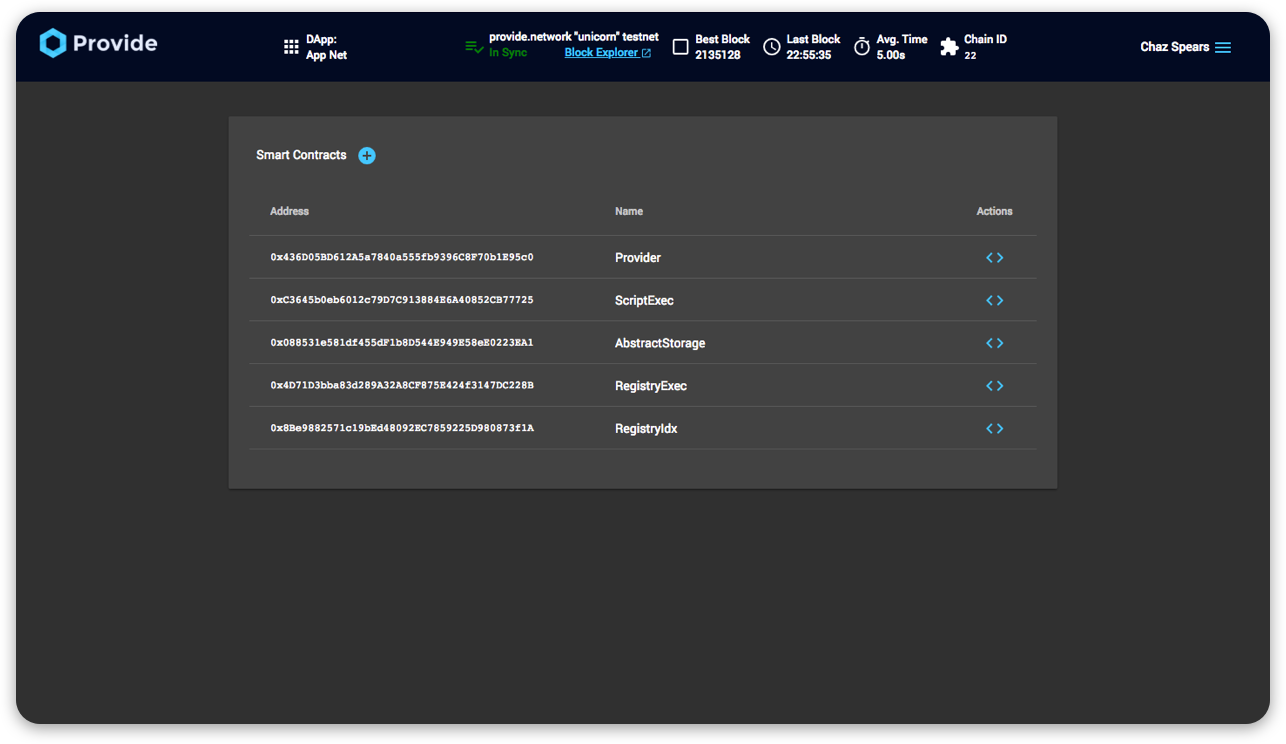The height and width of the screenshot is (744, 1286).
Task: Select address 0x088531e581df455dF1b8D544E949E58eE0223EA1
Action: point(402,343)
